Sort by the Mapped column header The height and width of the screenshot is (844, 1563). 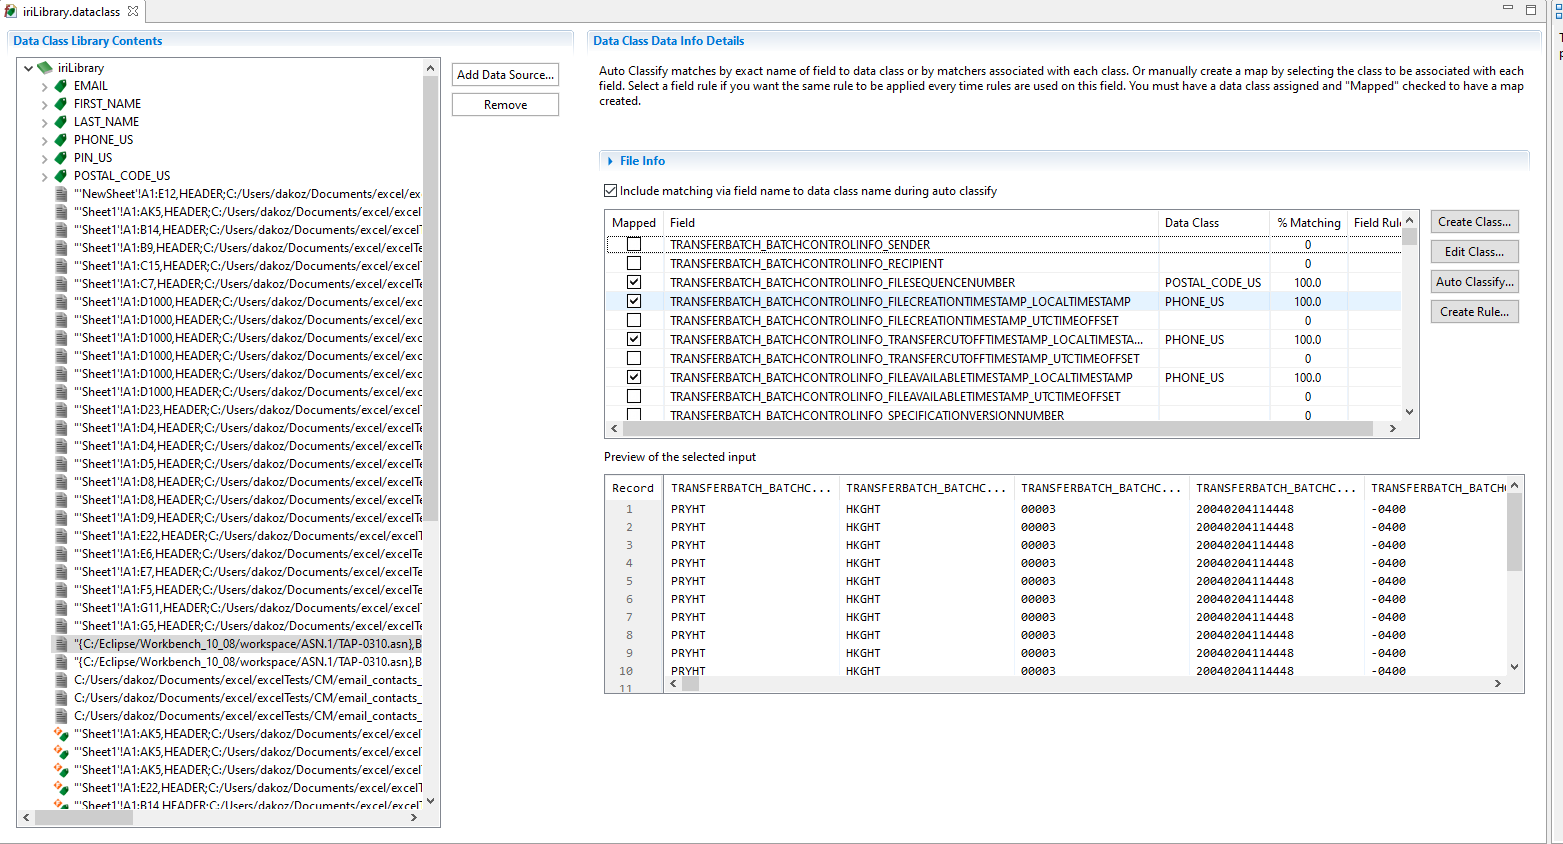click(x=634, y=223)
